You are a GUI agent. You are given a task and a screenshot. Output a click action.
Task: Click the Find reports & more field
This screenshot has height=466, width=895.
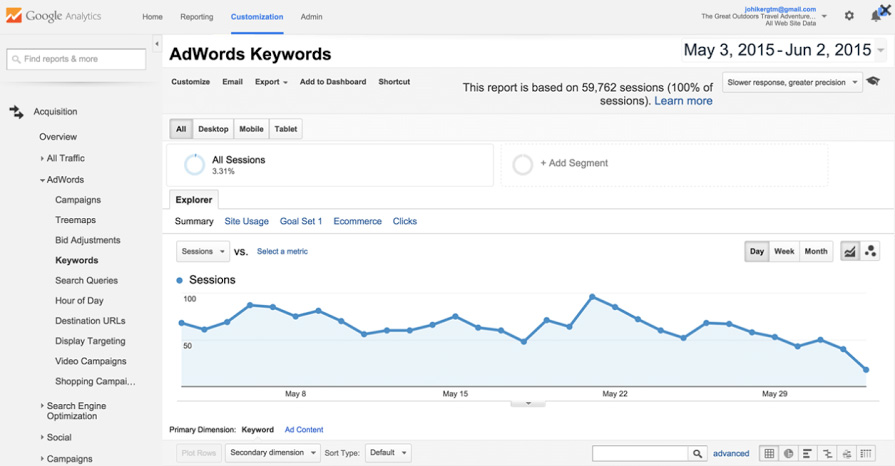76,59
